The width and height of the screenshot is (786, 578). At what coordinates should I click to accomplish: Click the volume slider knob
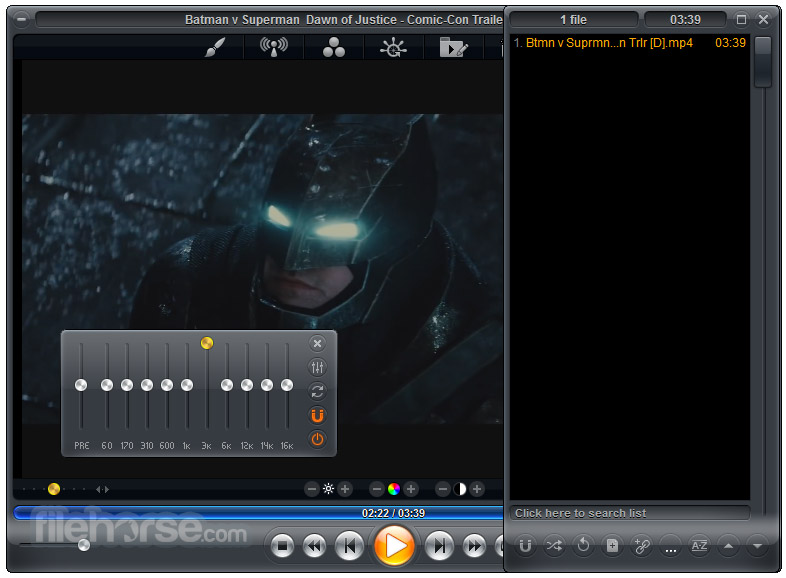[x=84, y=545]
